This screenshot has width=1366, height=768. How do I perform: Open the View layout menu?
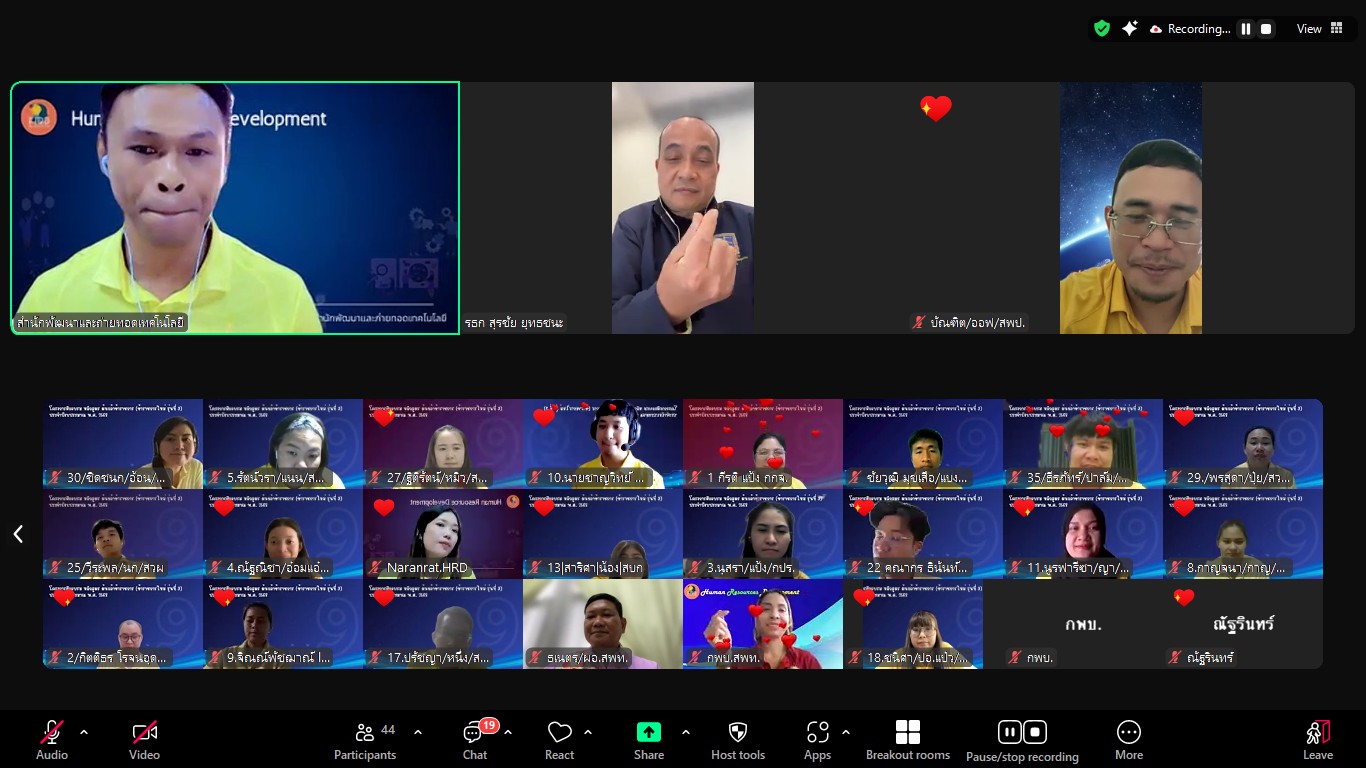pyautogui.click(x=1320, y=29)
